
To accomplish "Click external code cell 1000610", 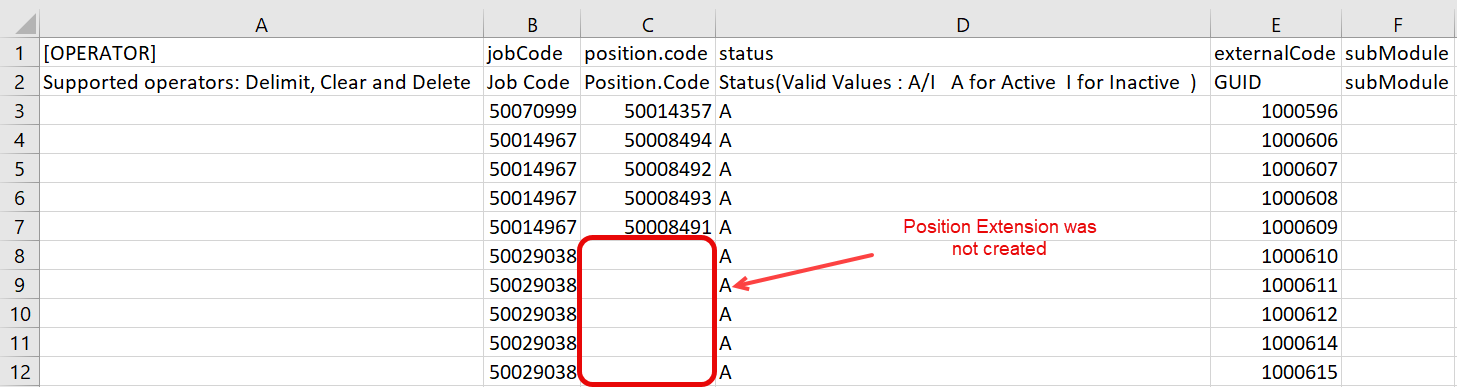I will tap(1276, 257).
